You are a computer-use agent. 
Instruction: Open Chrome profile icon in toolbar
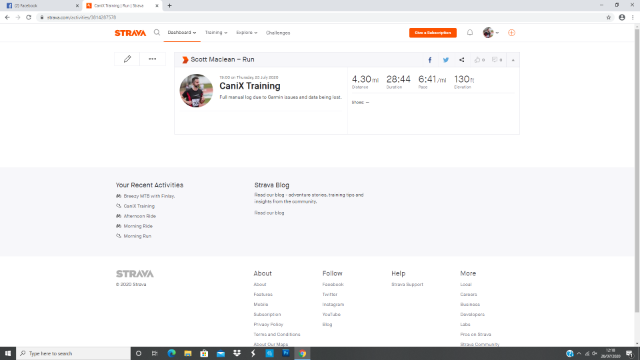point(622,17)
